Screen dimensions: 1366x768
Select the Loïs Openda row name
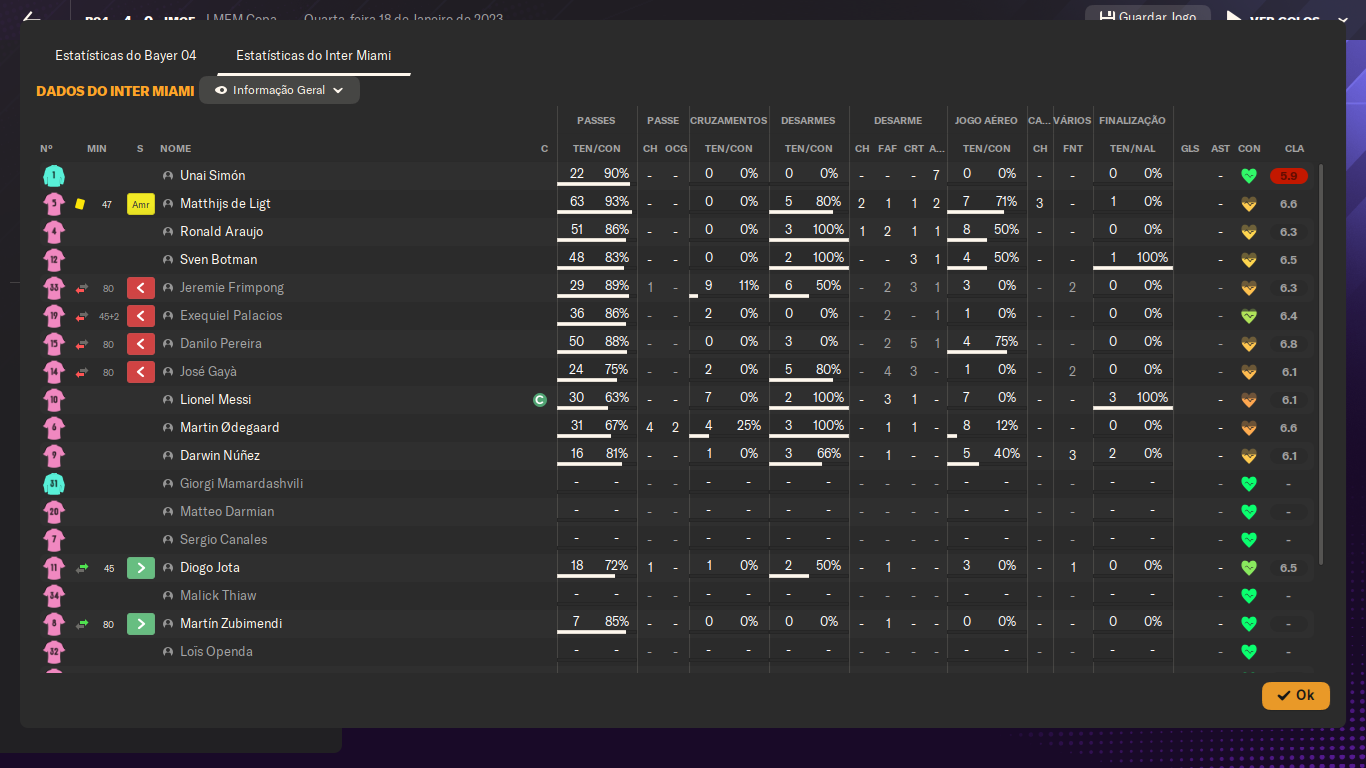point(216,652)
